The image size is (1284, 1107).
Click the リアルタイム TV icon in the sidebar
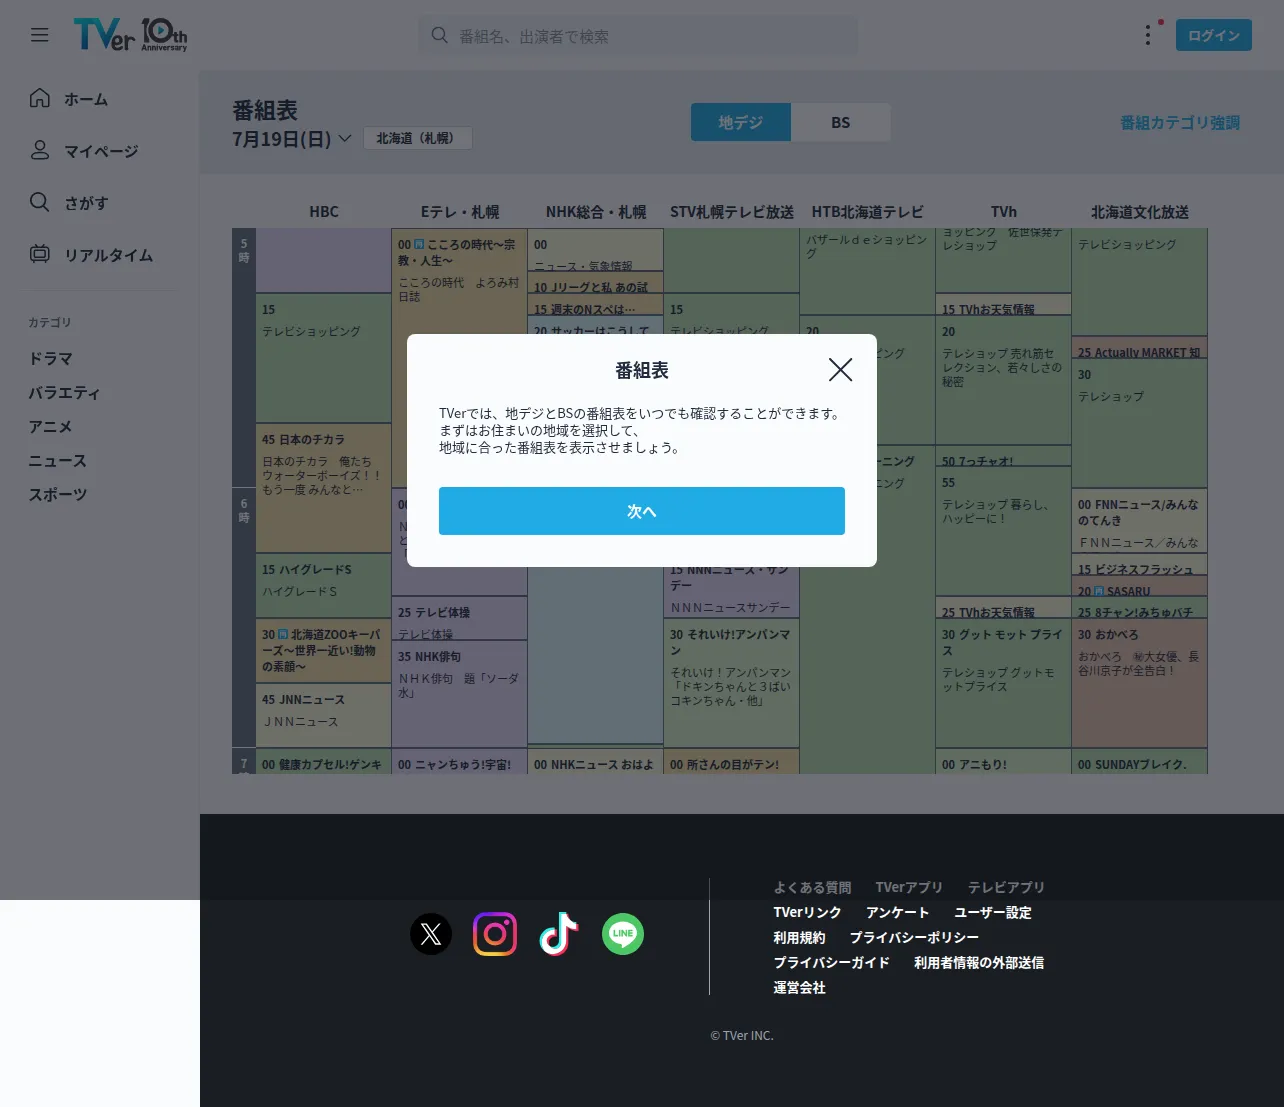click(40, 254)
